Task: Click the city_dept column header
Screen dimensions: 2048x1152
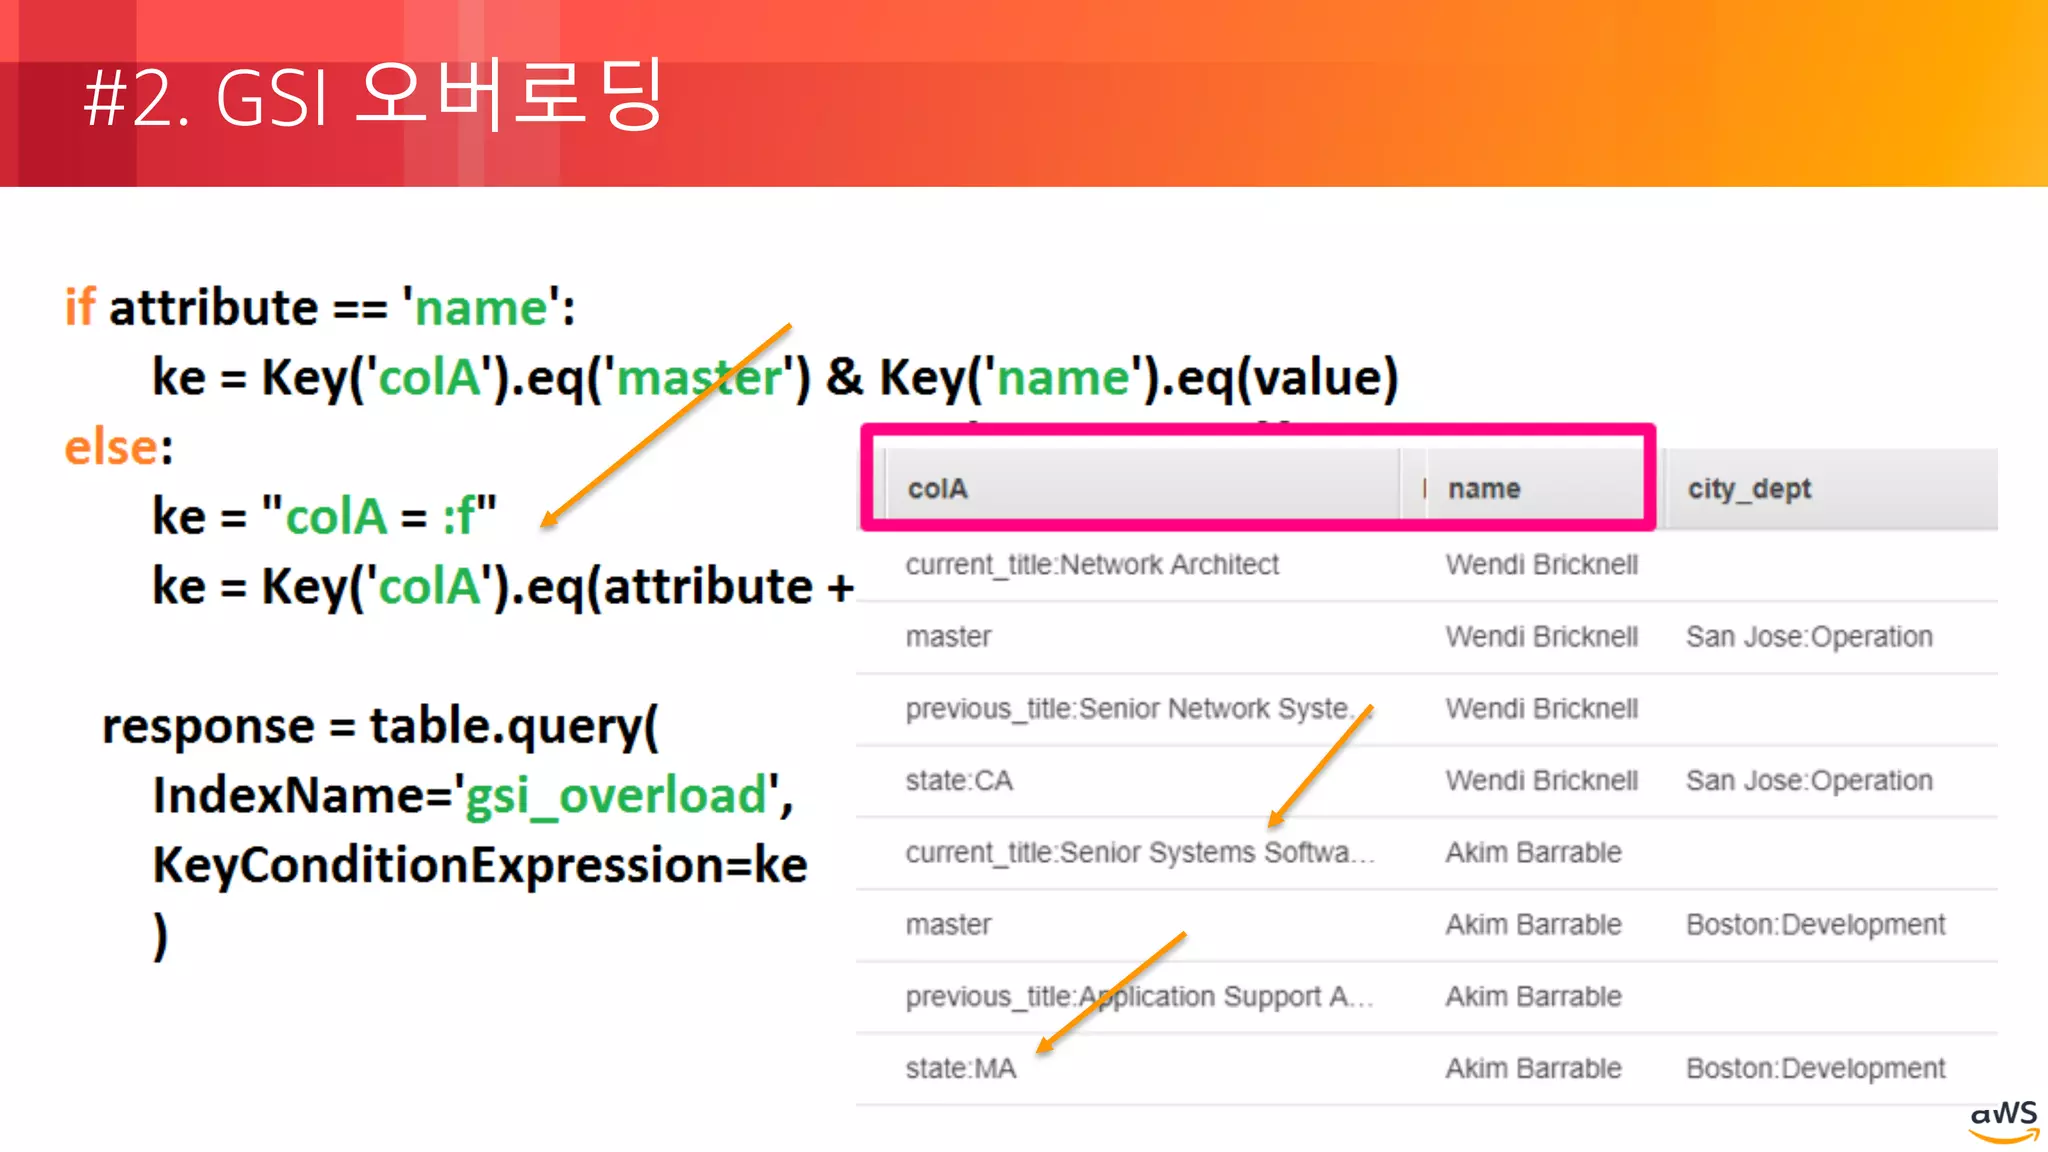Action: pos(1749,489)
